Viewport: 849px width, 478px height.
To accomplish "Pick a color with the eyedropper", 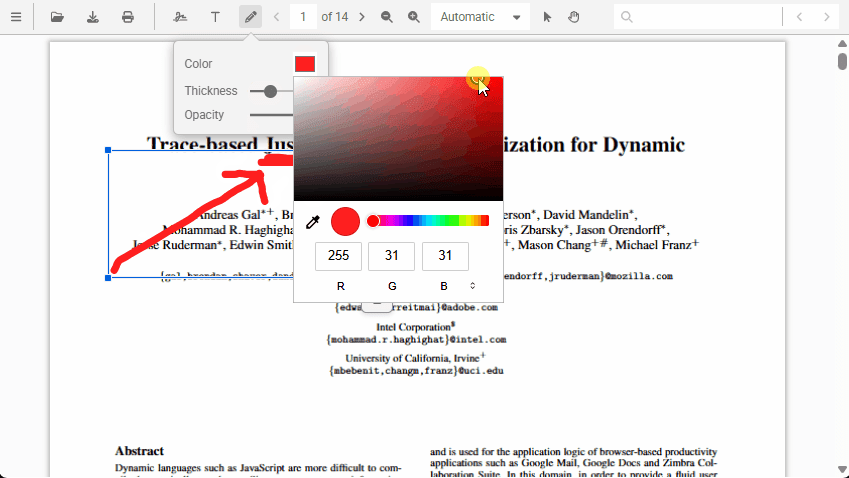I will click(x=313, y=222).
